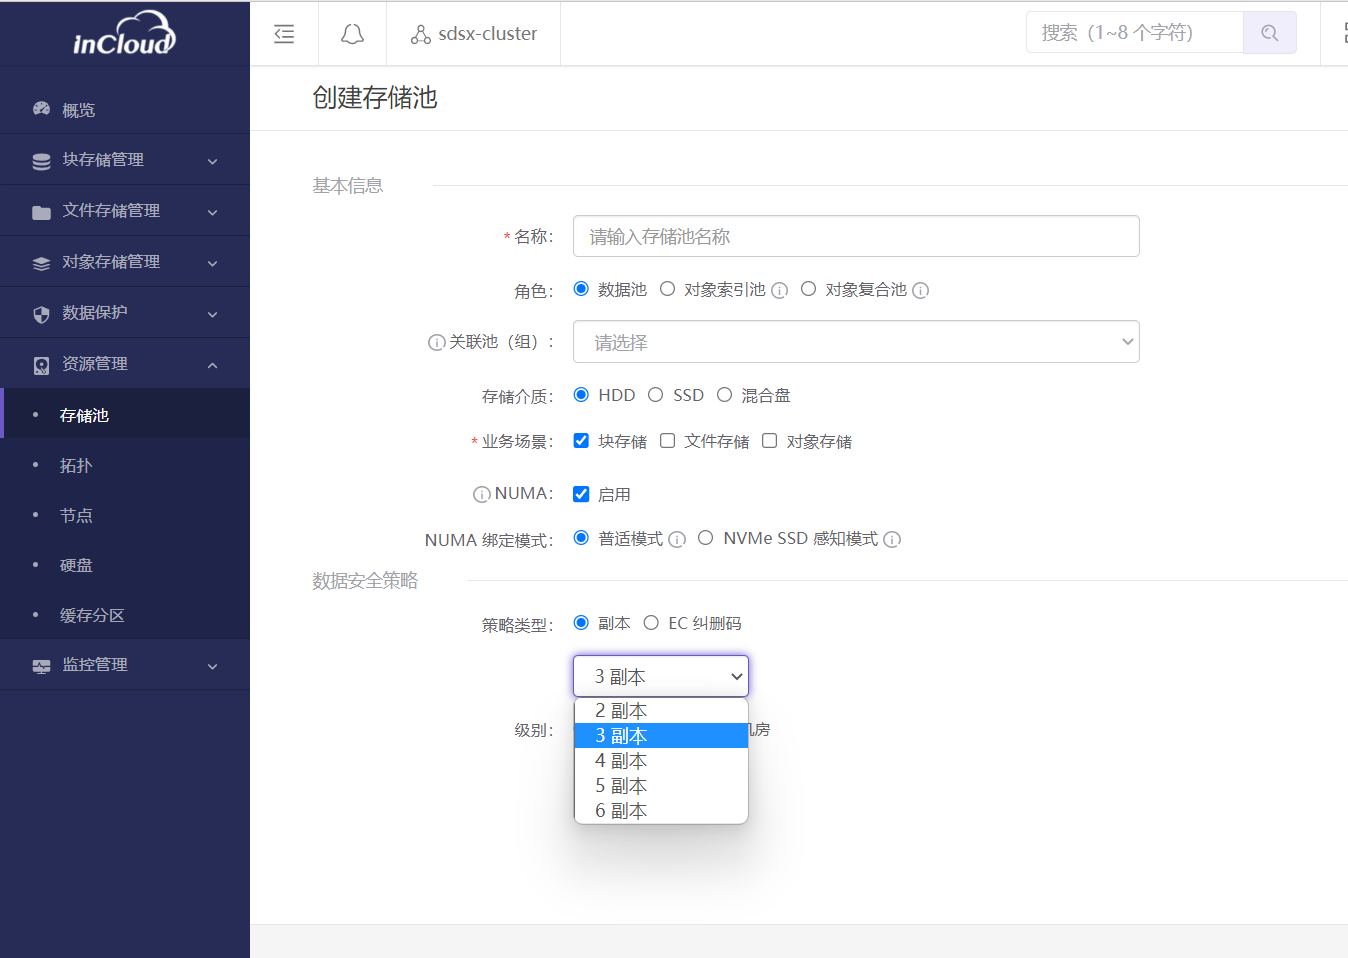Click info icon beside 关联池（组）label

[x=436, y=342]
